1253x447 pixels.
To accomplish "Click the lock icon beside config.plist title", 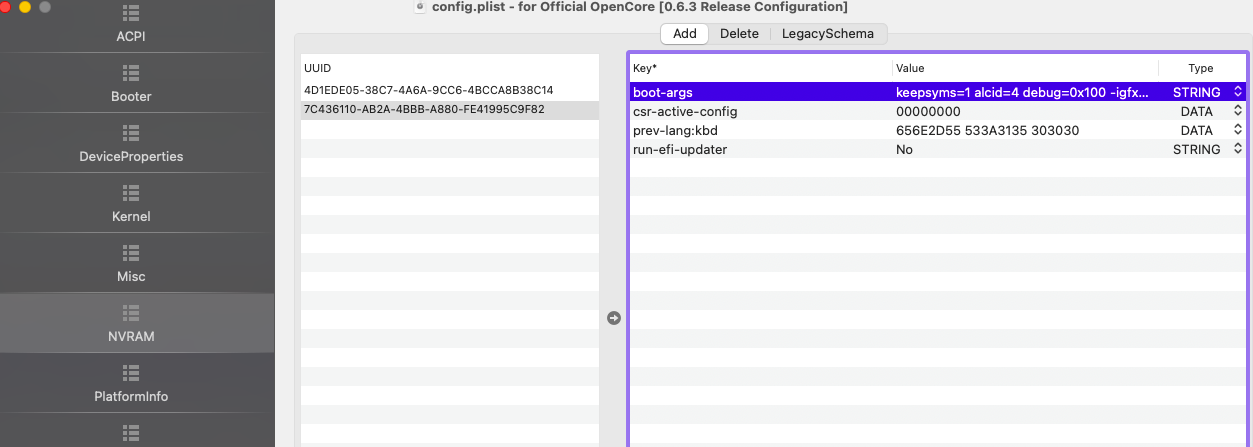I will click(420, 7).
